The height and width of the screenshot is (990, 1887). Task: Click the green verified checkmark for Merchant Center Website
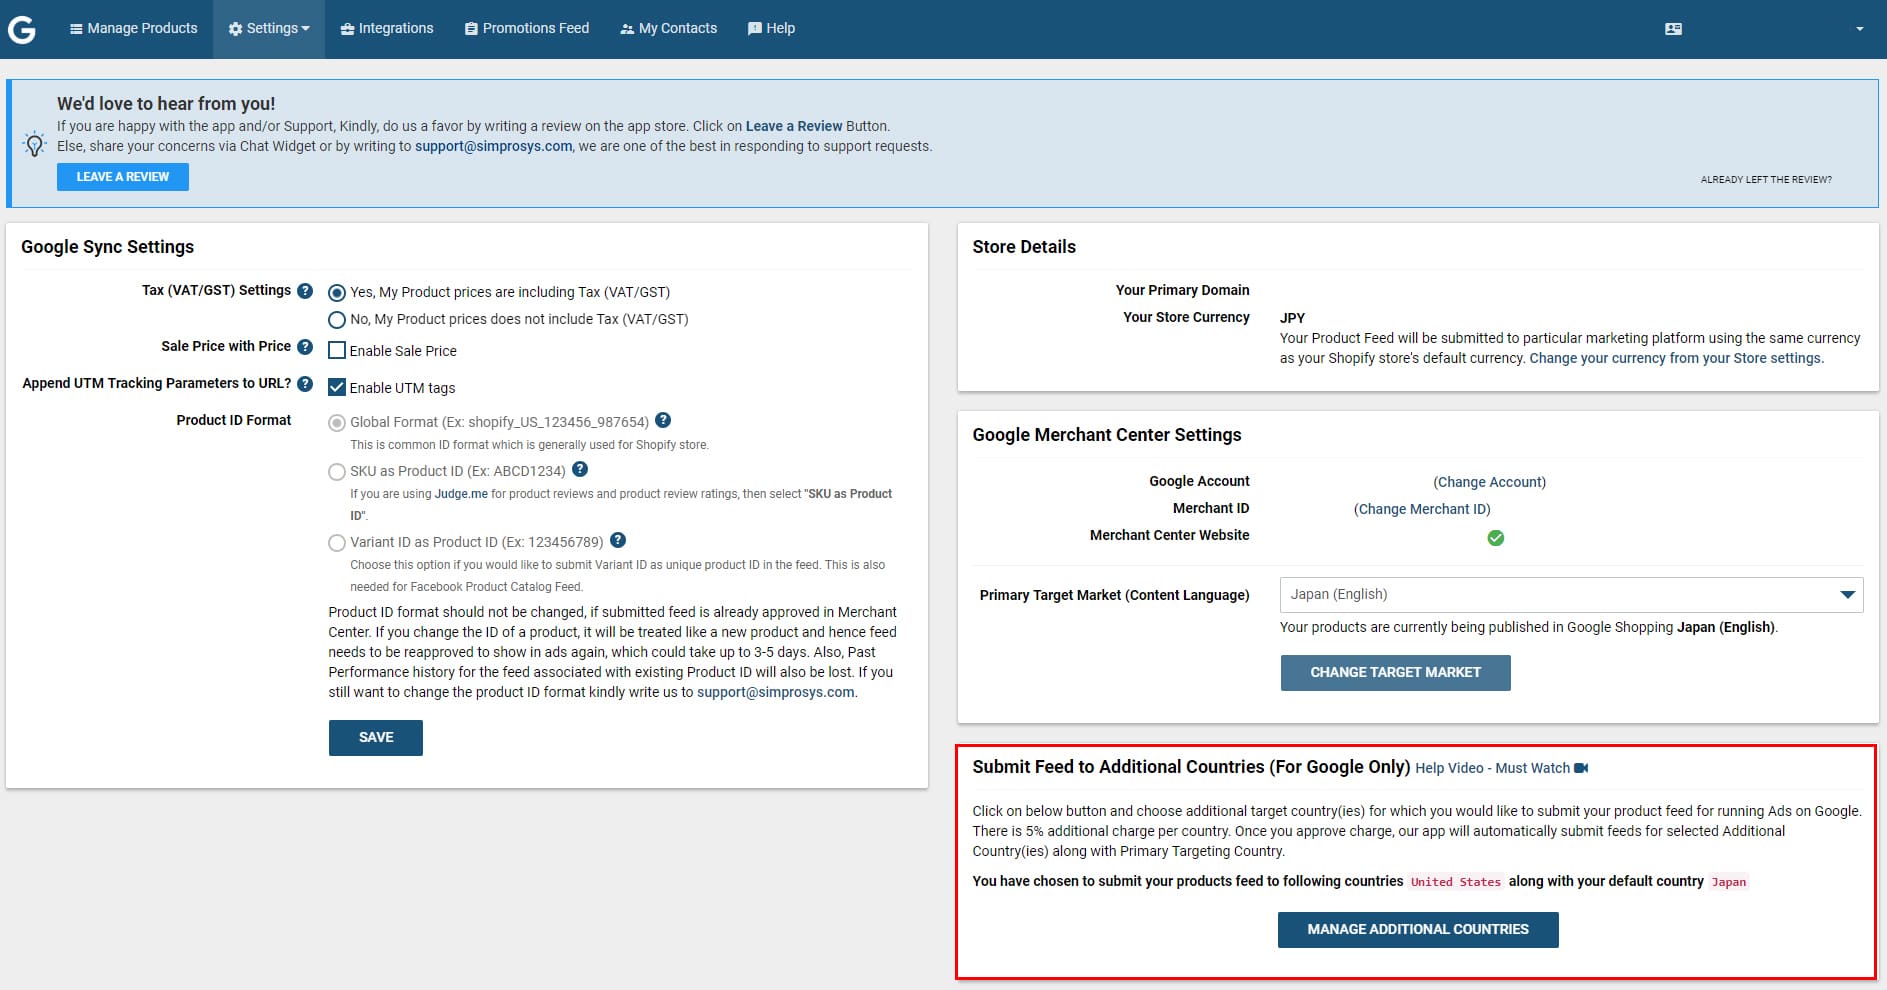(x=1496, y=538)
